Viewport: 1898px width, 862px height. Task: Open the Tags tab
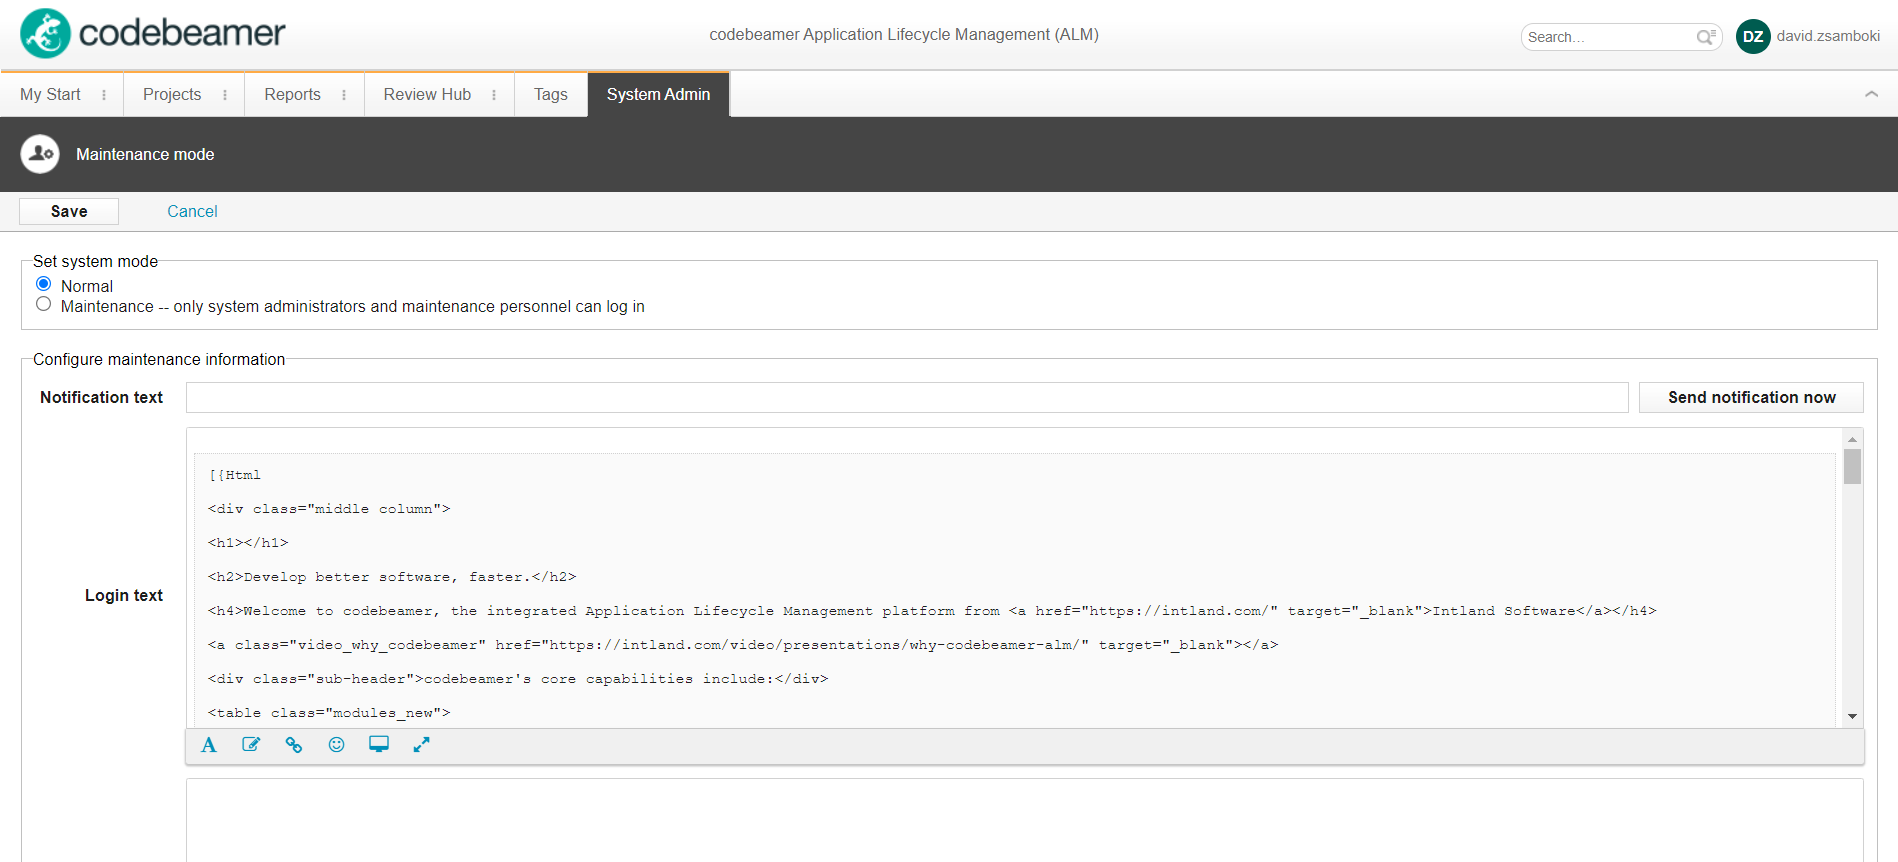point(551,94)
